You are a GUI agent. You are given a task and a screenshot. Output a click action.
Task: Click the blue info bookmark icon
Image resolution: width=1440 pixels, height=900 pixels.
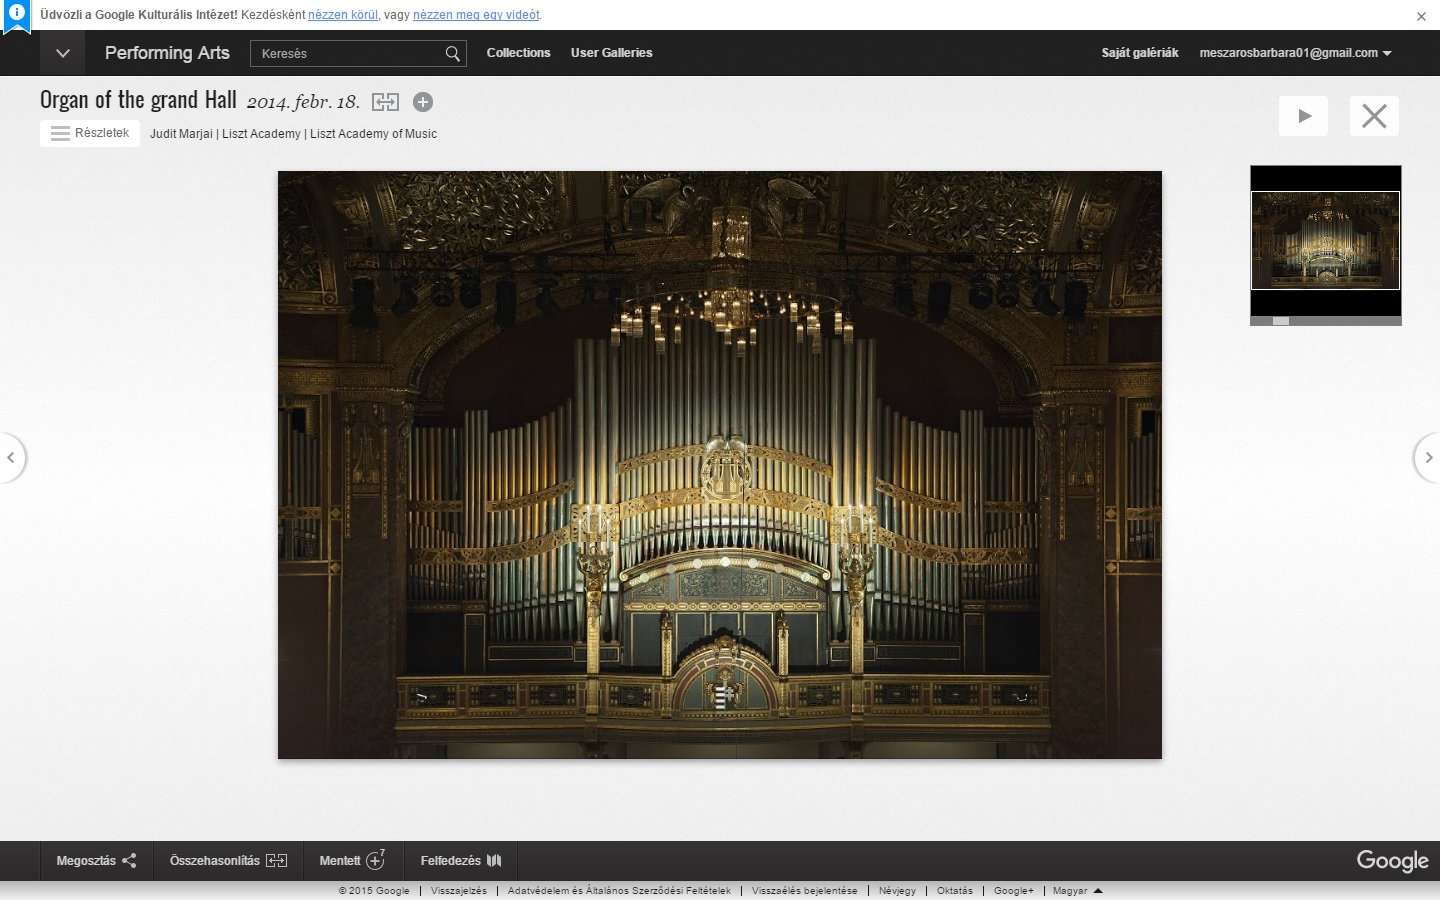[17, 16]
